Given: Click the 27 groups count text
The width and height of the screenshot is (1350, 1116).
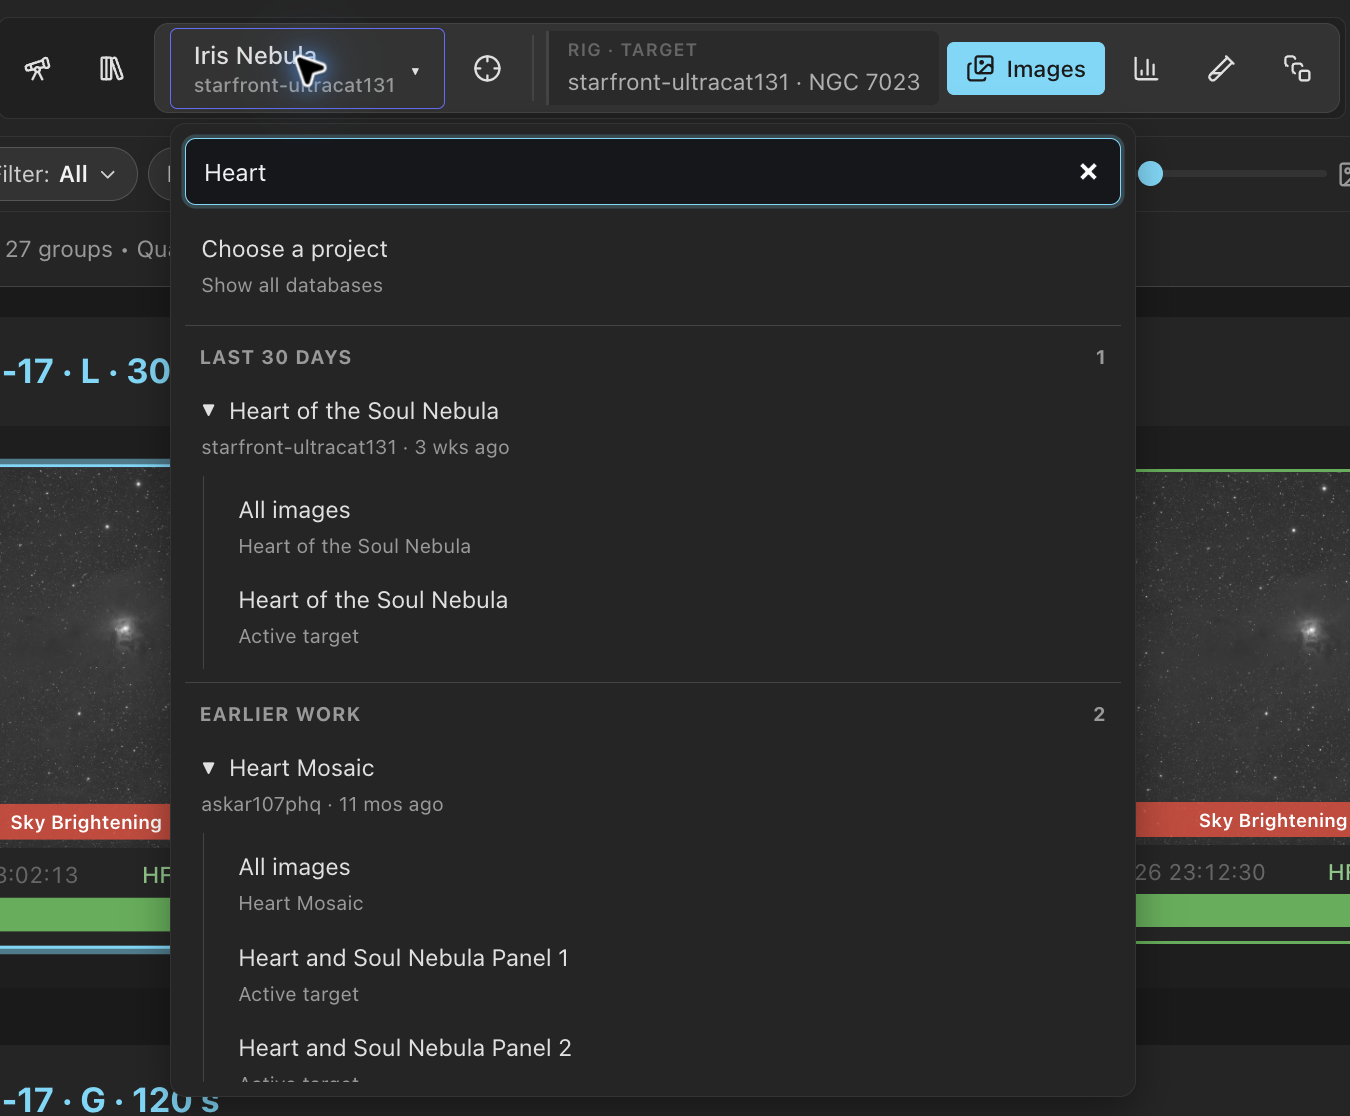Looking at the screenshot, I should pyautogui.click(x=59, y=249).
